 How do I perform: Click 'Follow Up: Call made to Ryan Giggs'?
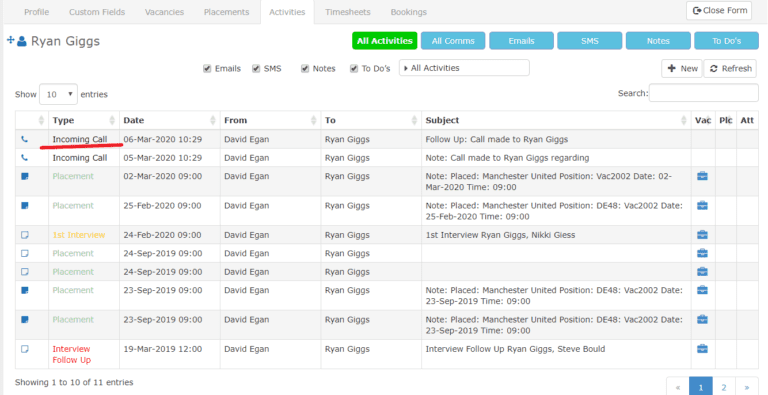pyautogui.click(x=497, y=140)
